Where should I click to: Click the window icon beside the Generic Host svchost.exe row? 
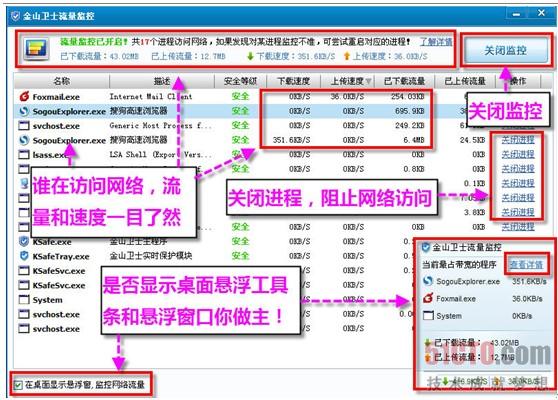(24, 126)
